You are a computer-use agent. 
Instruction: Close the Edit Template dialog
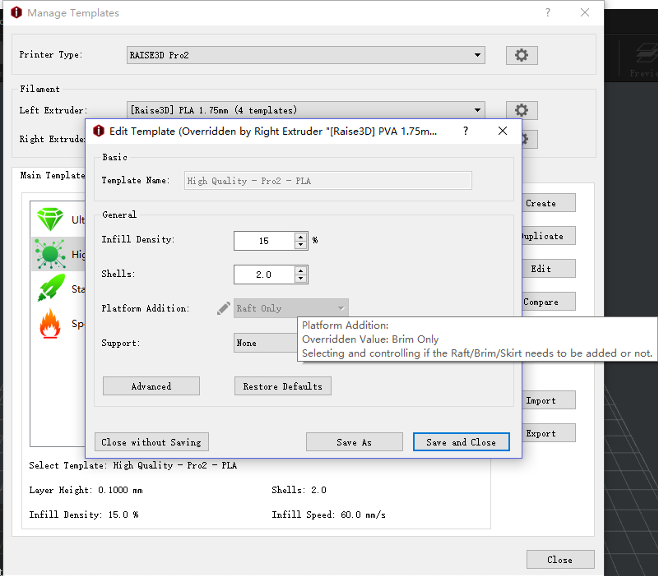tap(502, 131)
